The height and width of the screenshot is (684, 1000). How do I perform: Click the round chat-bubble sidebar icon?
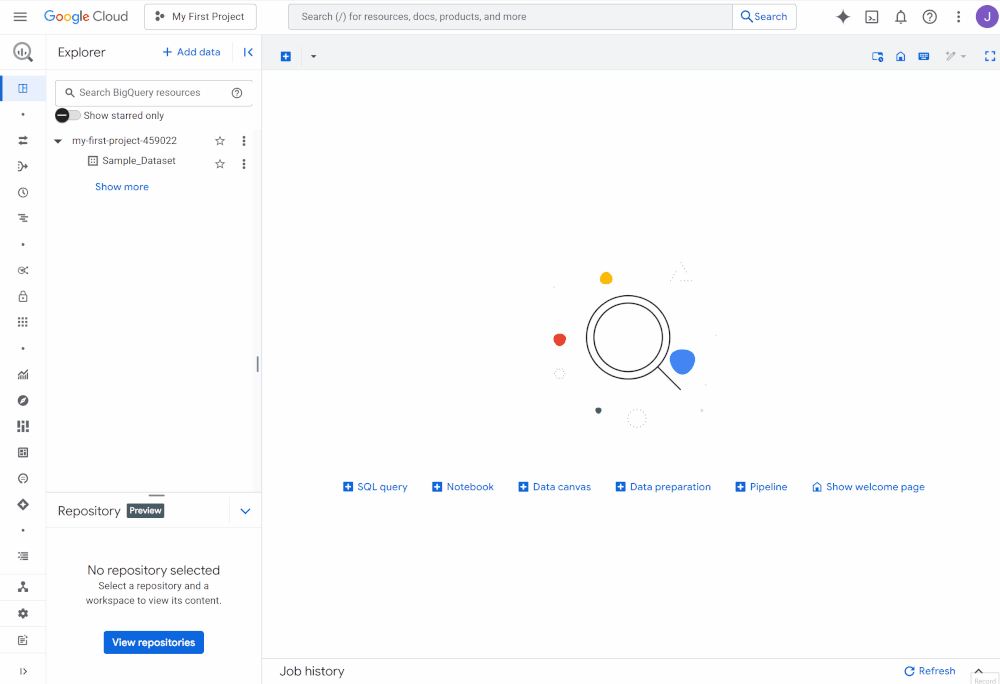pyautogui.click(x=23, y=478)
